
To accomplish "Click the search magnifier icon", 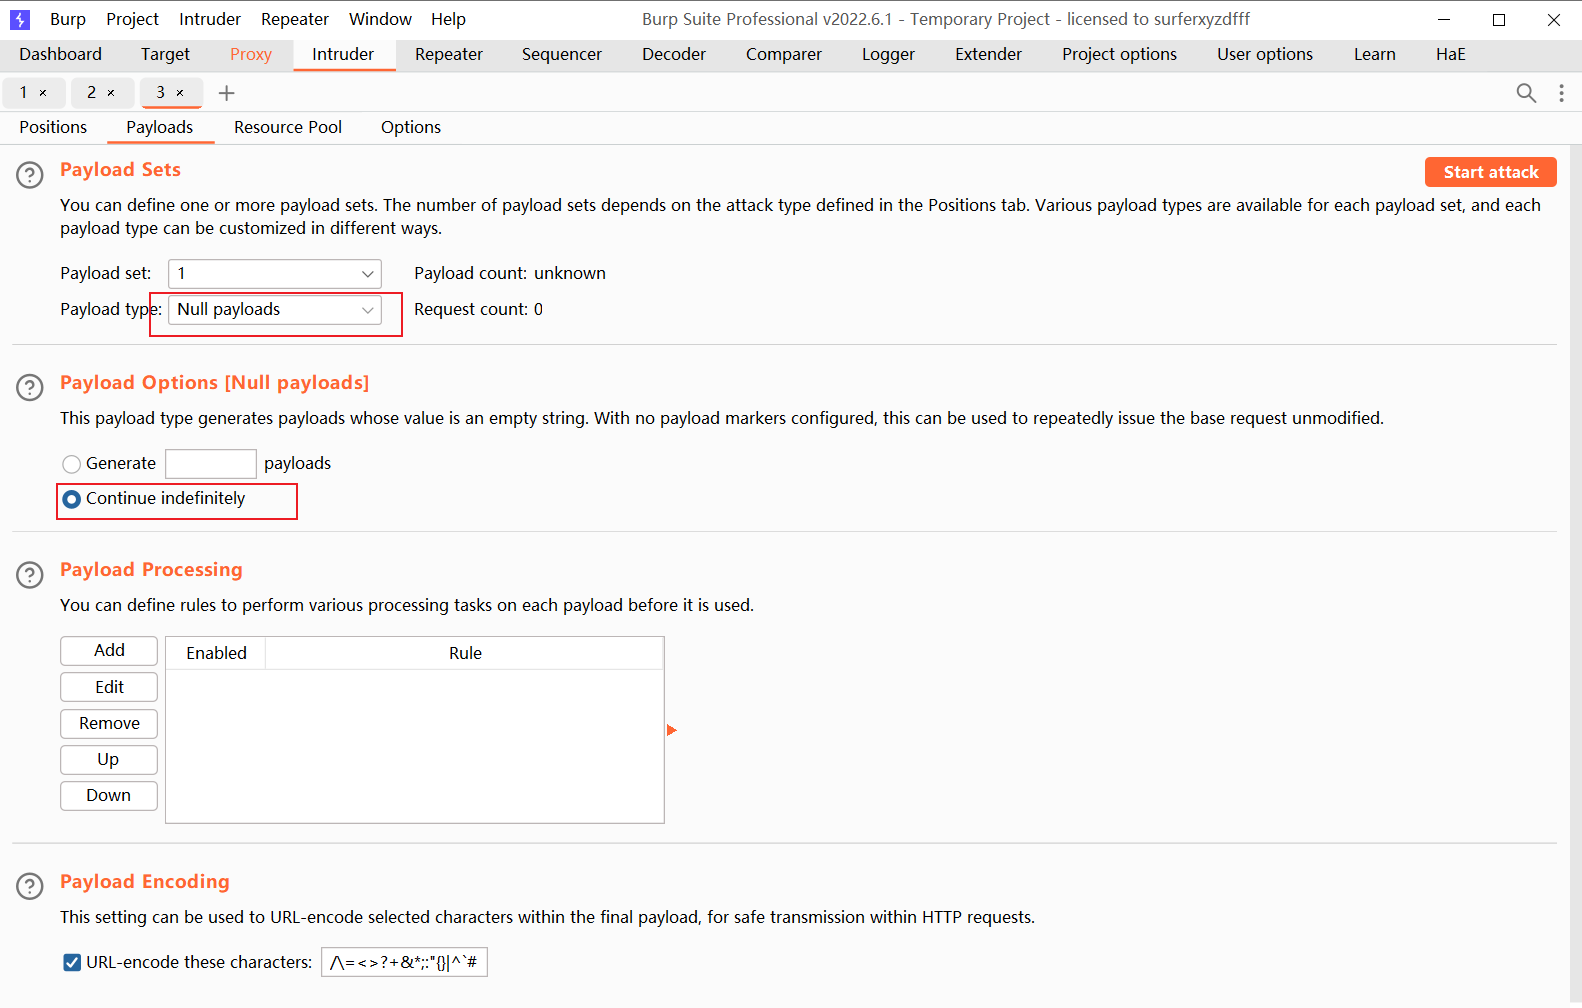I will (1526, 93).
